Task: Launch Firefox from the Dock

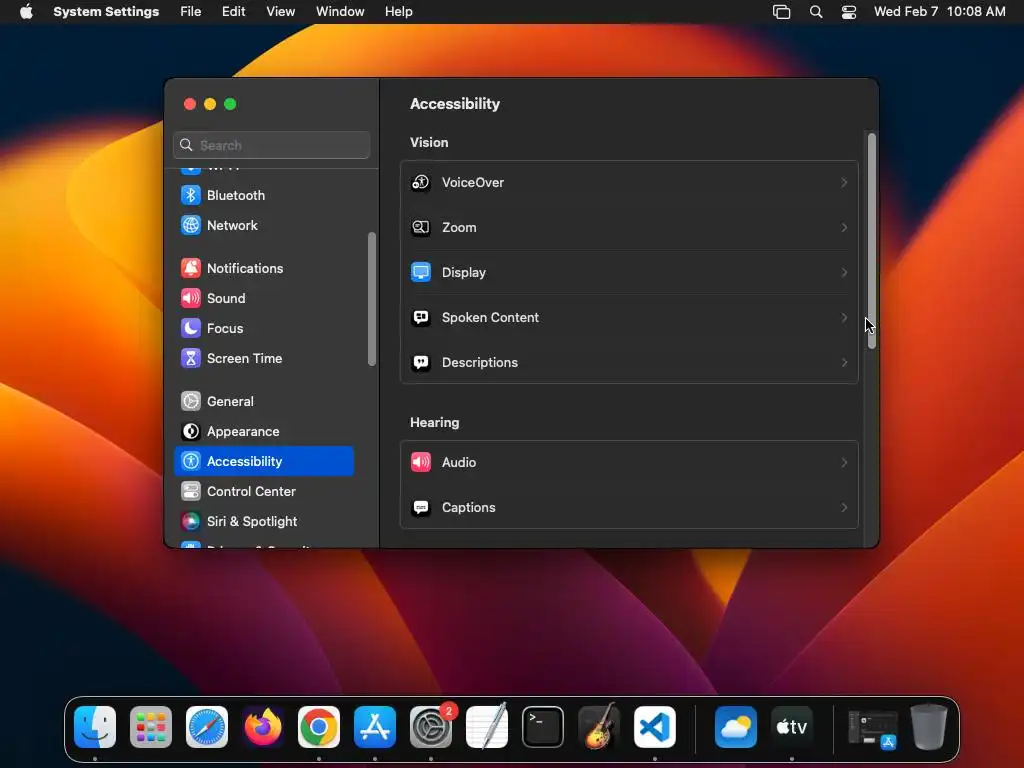Action: [x=263, y=727]
